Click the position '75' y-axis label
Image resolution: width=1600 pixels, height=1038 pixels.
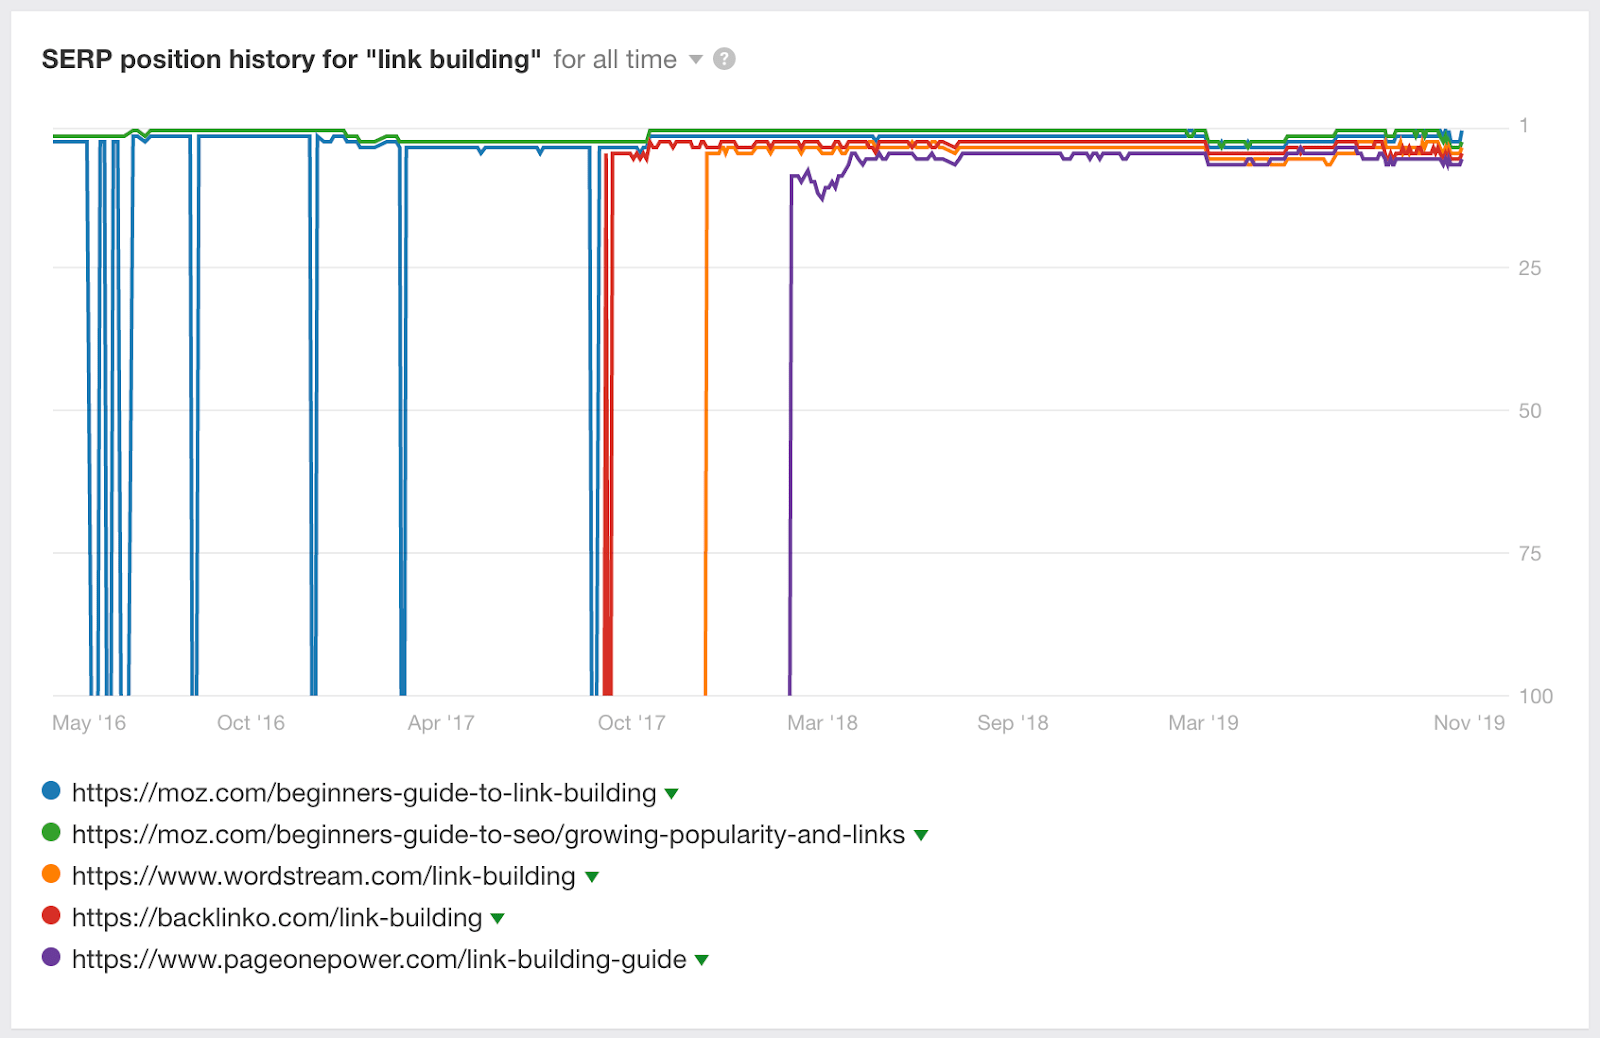(1530, 554)
